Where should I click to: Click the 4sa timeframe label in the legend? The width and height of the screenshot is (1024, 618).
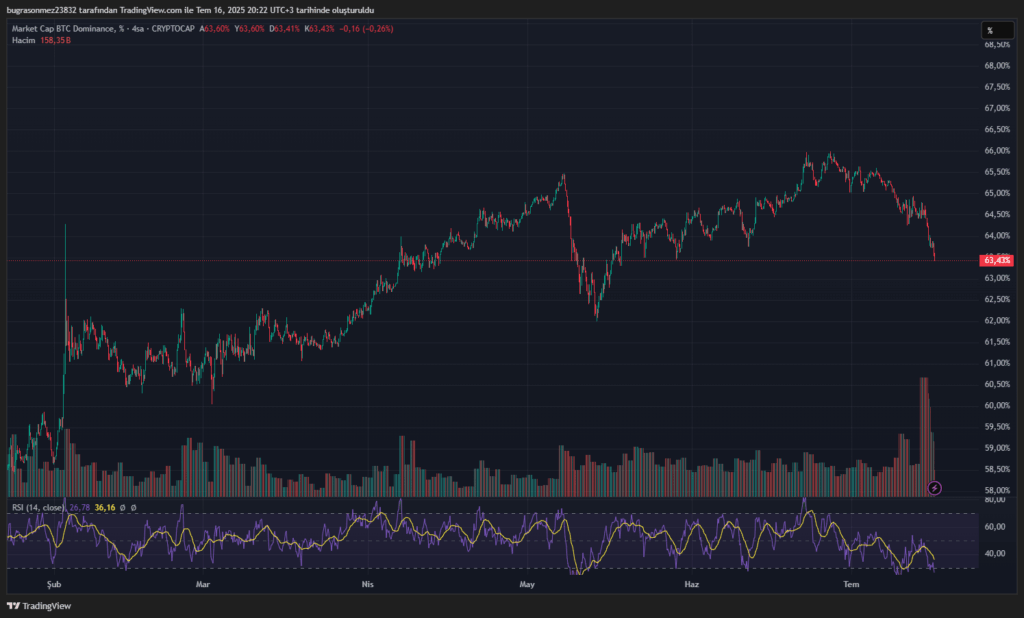[x=138, y=29]
